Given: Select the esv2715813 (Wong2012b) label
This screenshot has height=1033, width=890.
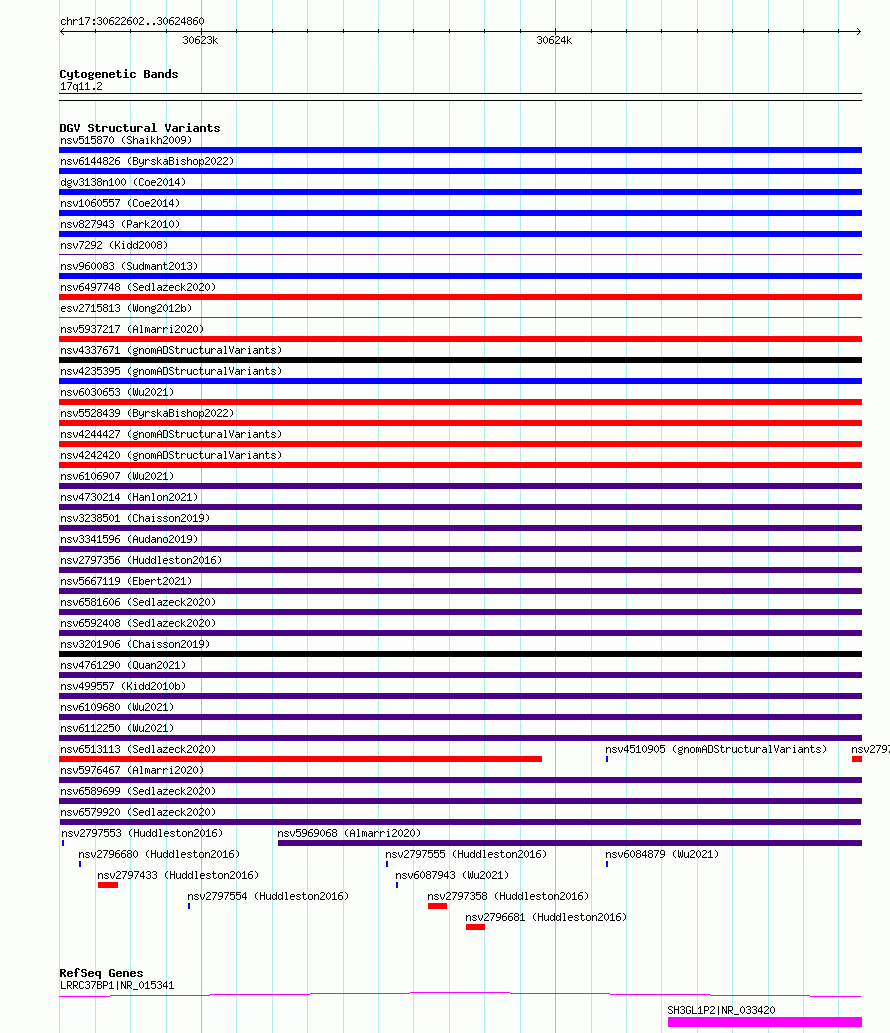Looking at the screenshot, I should pos(126,308).
